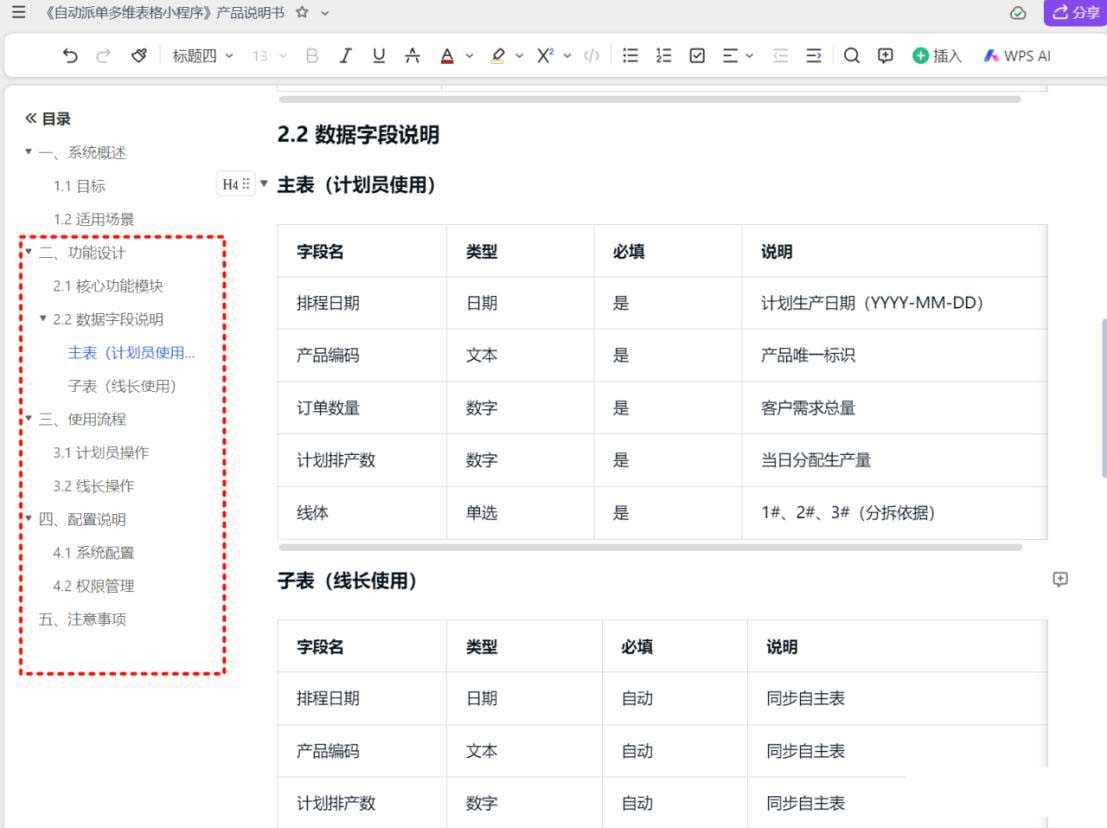This screenshot has width=1107, height=828.
Task: Insert inline code formatting
Action: pyautogui.click(x=592, y=56)
